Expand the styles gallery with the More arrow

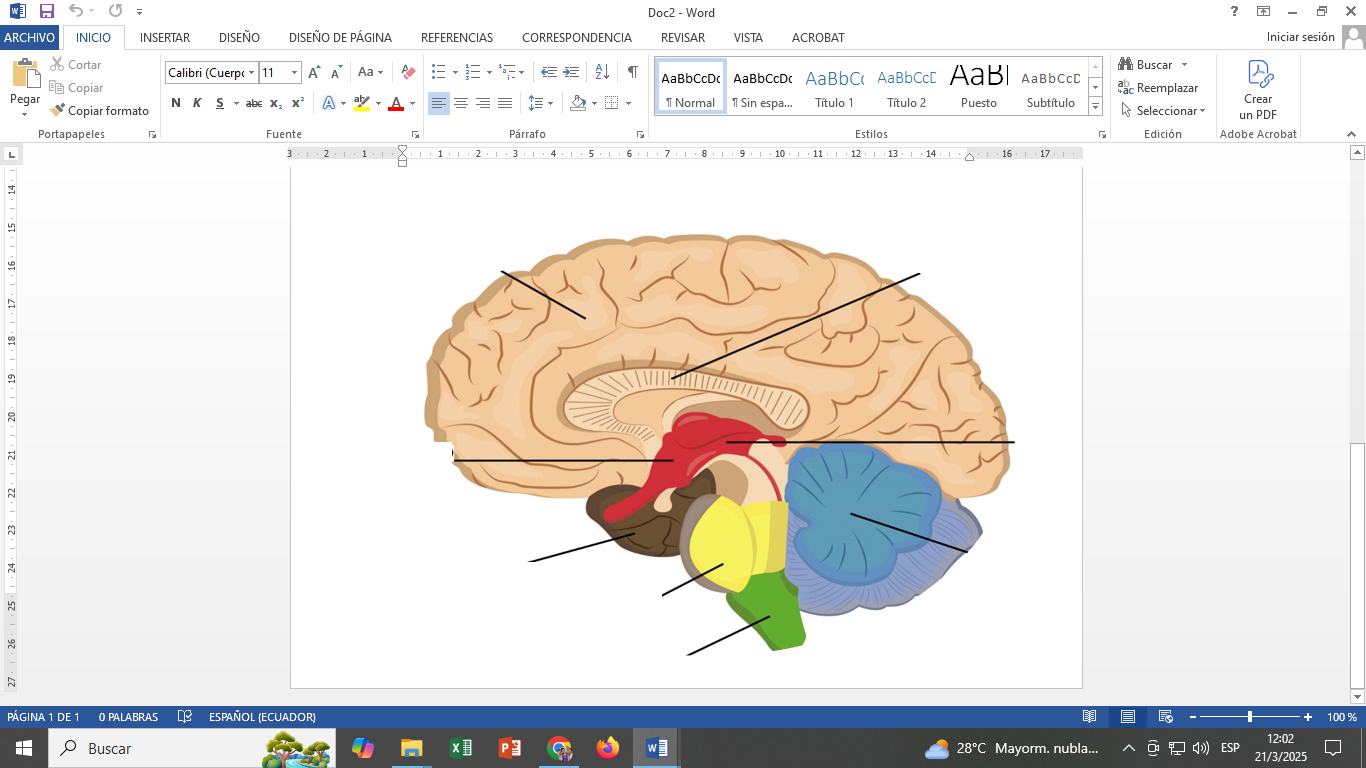tap(1095, 106)
